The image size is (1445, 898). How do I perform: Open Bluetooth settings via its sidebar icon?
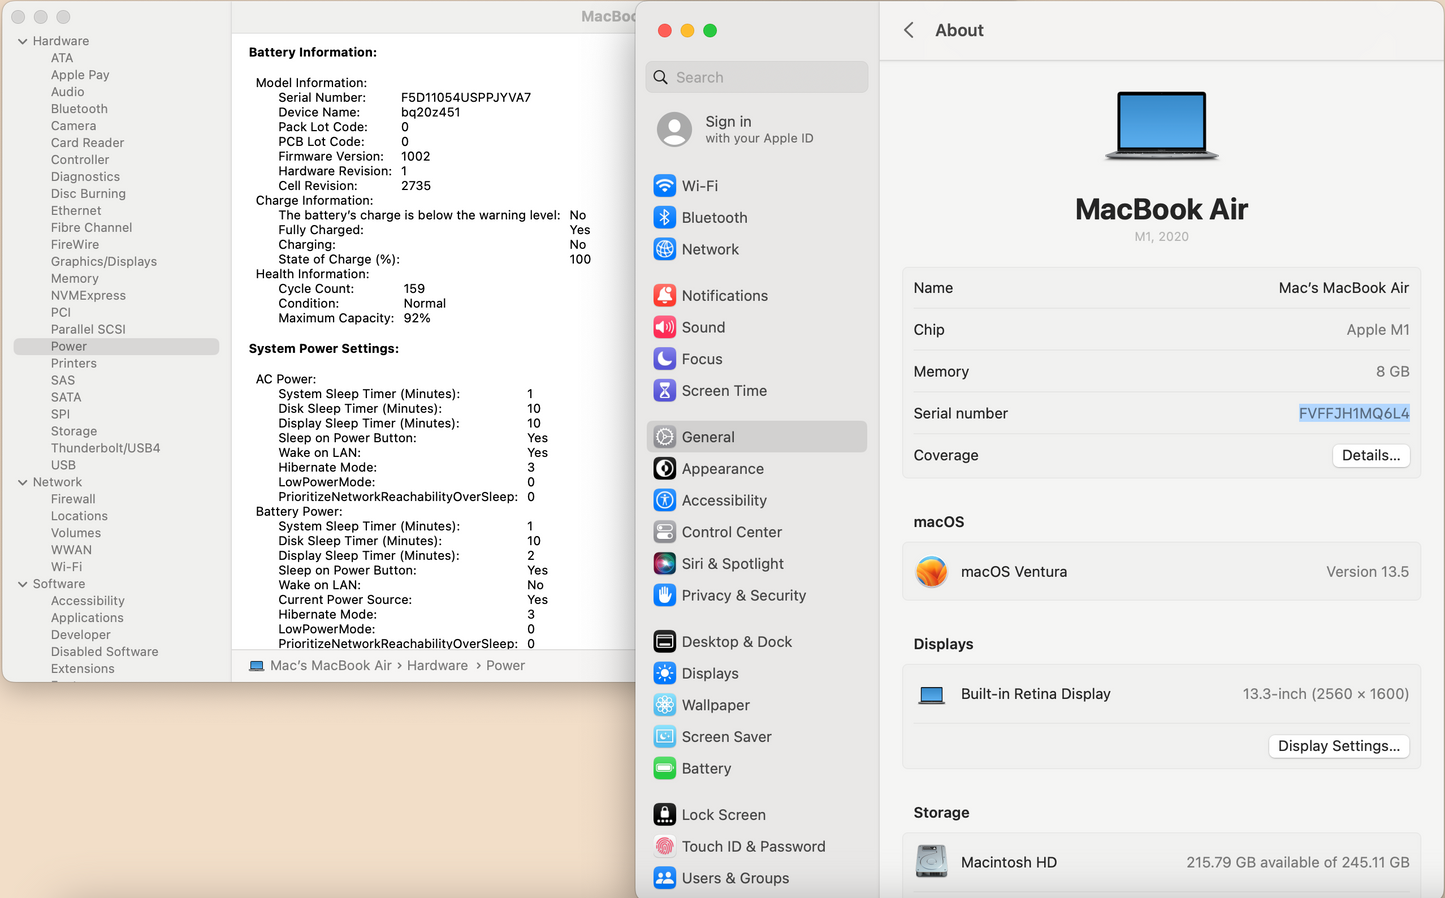[664, 218]
